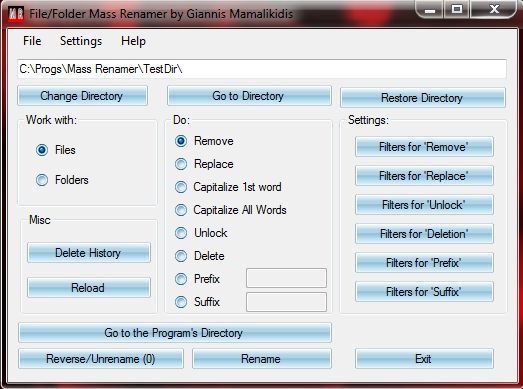Open Filters for 'Unlock'
This screenshot has width=523, height=389.
coord(424,205)
